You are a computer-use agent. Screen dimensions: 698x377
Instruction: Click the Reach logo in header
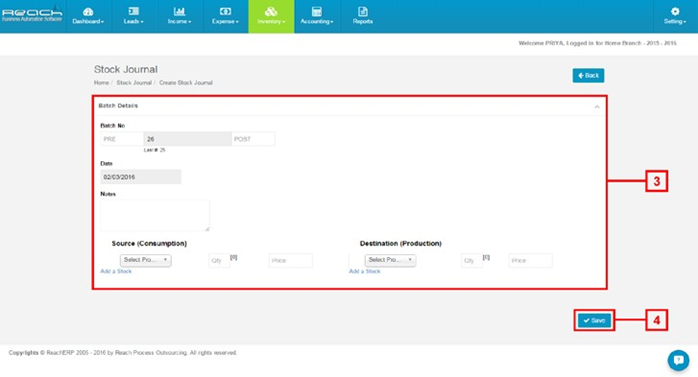point(32,15)
